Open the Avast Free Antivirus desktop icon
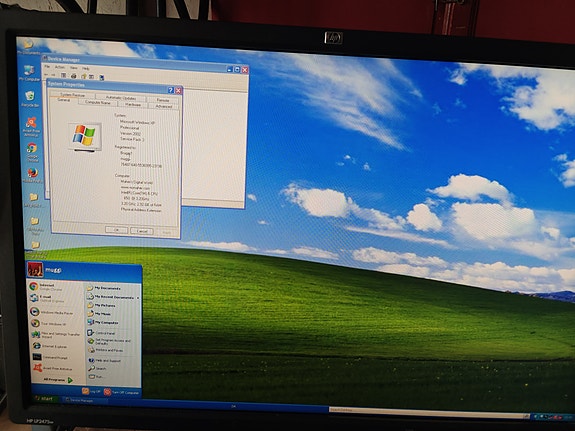The width and height of the screenshot is (575, 431). (x=31, y=126)
